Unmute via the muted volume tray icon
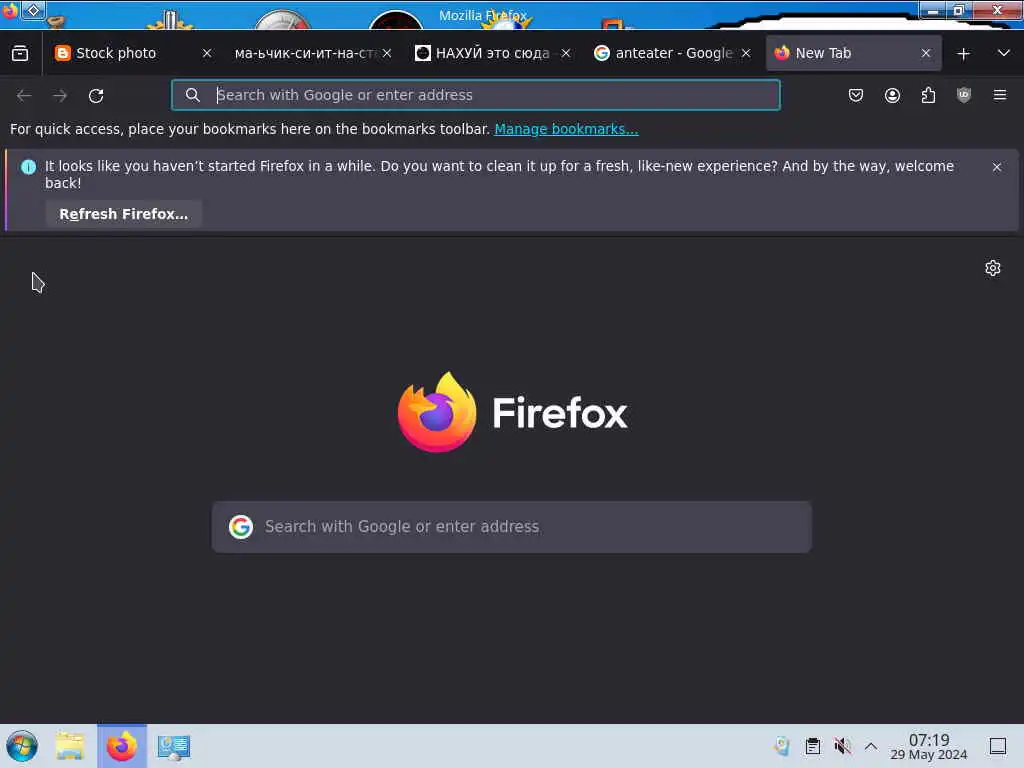Viewport: 1024px width, 768px height. pos(842,746)
